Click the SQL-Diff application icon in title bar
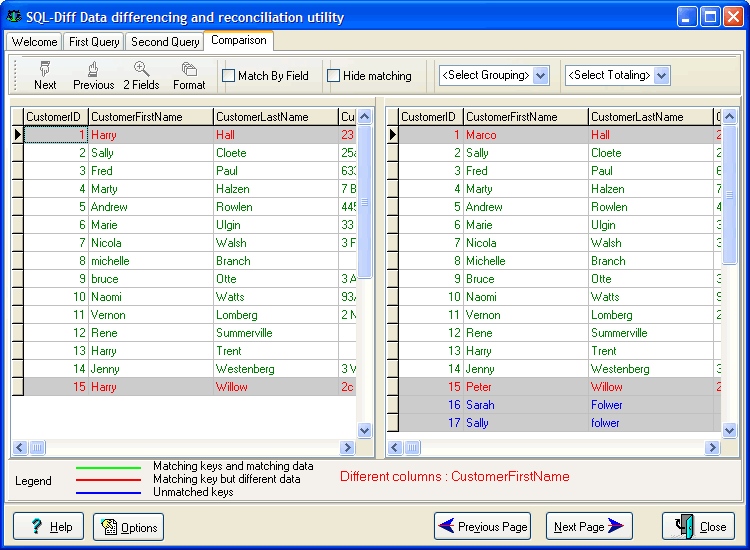This screenshot has height=550, width=750. click(13, 17)
